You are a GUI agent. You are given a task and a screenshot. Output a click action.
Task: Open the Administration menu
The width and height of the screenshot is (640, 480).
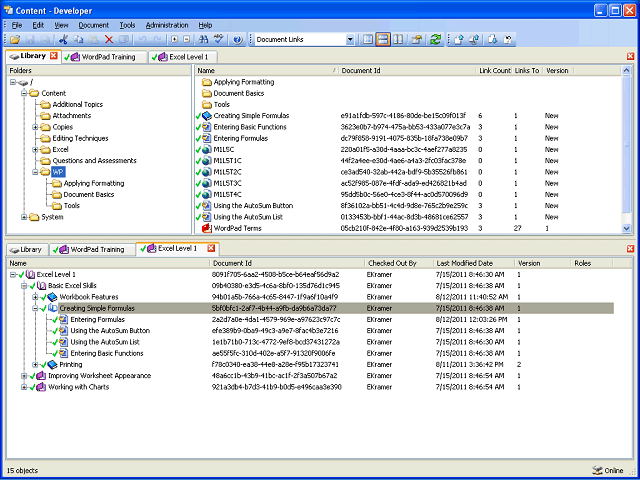point(167,25)
